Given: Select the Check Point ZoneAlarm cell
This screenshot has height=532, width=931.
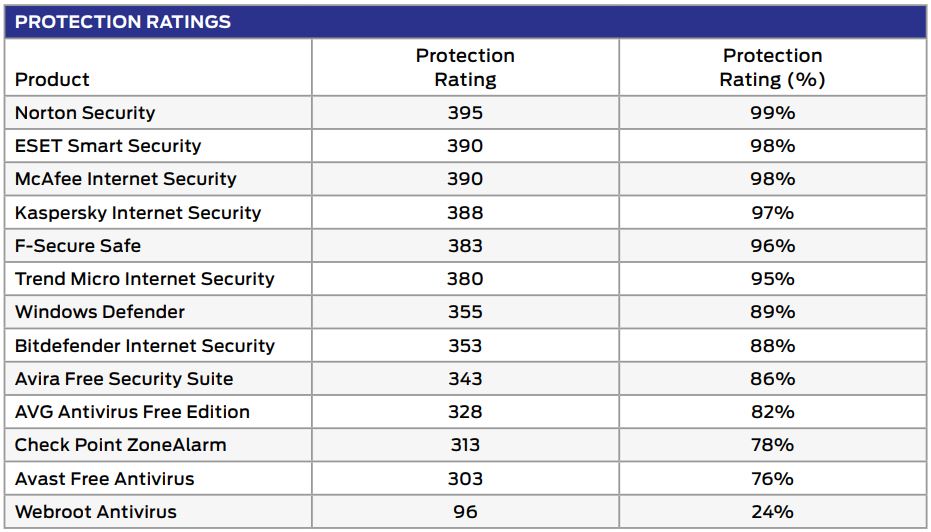Looking at the screenshot, I should (121, 445).
